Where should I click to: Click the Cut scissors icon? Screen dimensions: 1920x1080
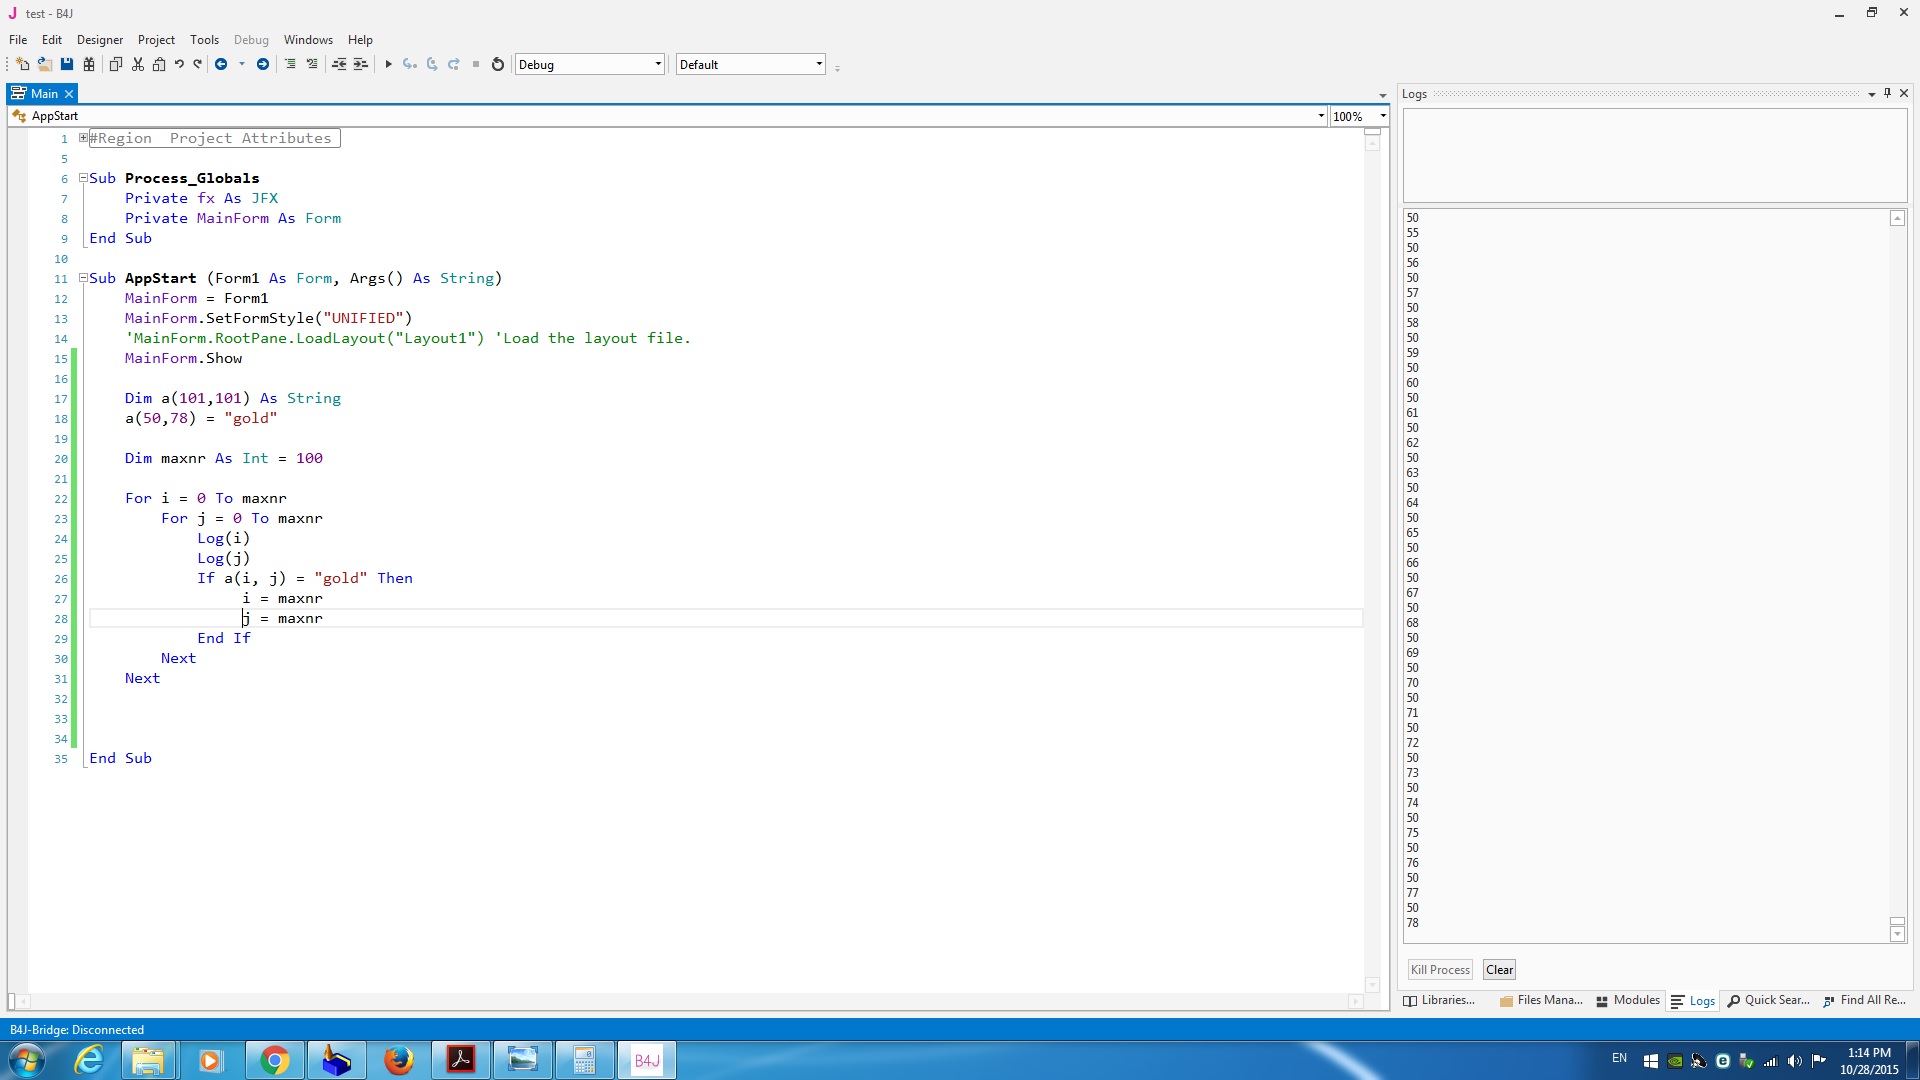(x=138, y=64)
